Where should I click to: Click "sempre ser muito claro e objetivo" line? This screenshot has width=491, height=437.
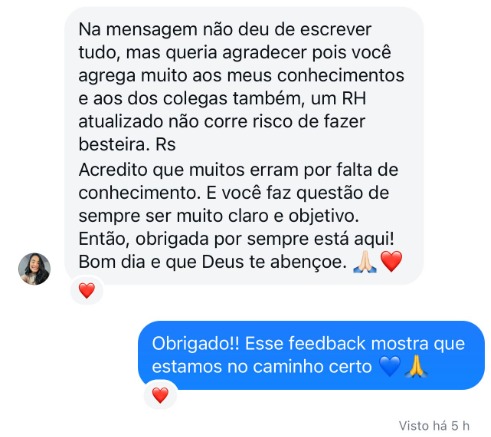219,216
